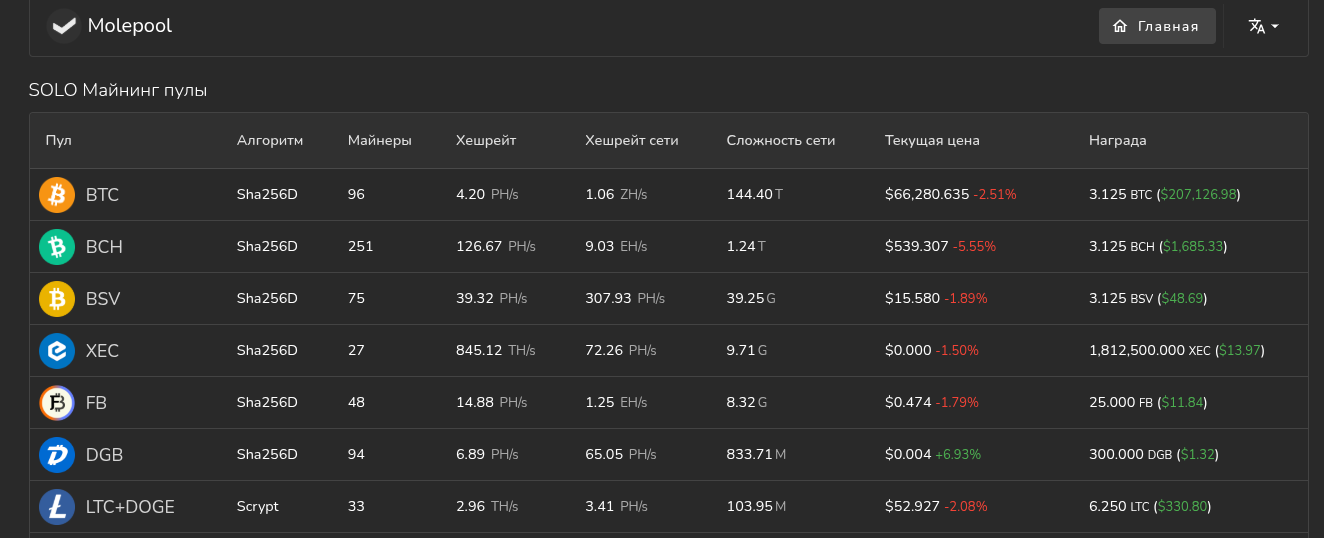1324x538 pixels.
Task: Open the language selector dropdown
Action: click(x=1264, y=26)
